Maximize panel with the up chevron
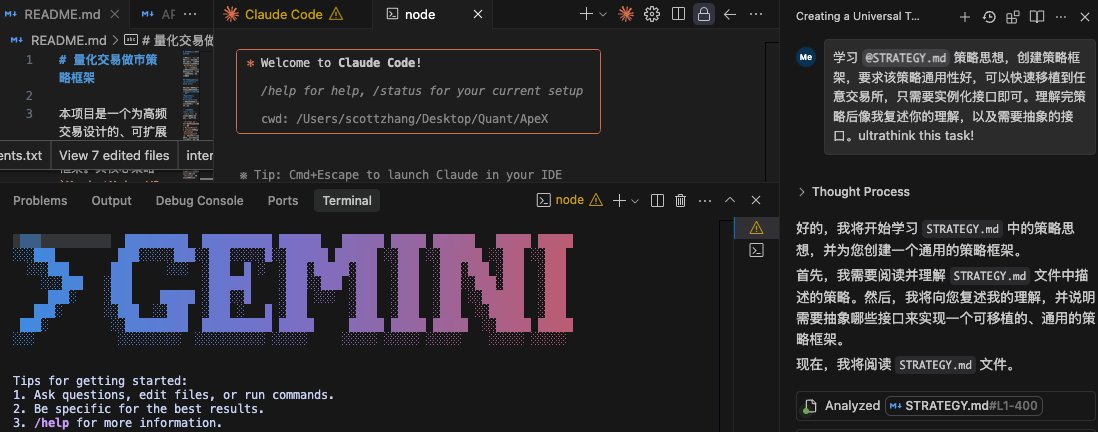Screen dimensions: 1098x432 (x=729, y=200)
